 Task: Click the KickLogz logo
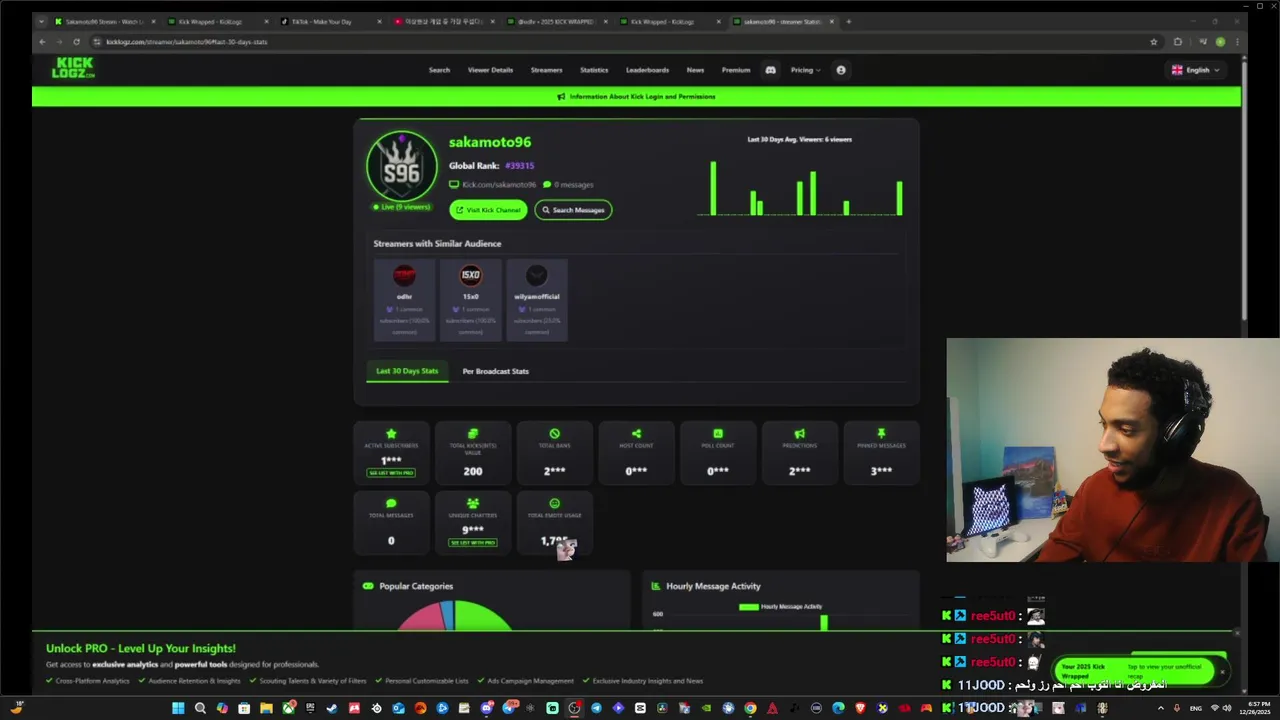coord(74,68)
